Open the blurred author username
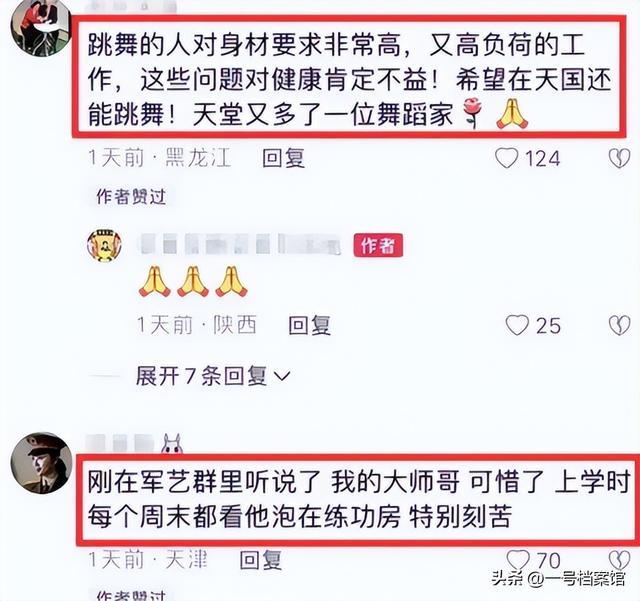The width and height of the screenshot is (640, 601). point(240,244)
